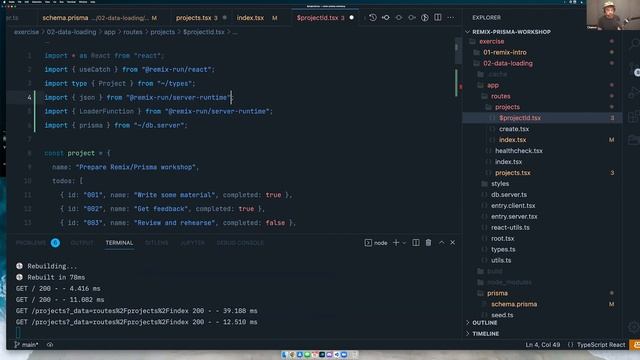Open the JUPYTER panel tab

point(192,243)
